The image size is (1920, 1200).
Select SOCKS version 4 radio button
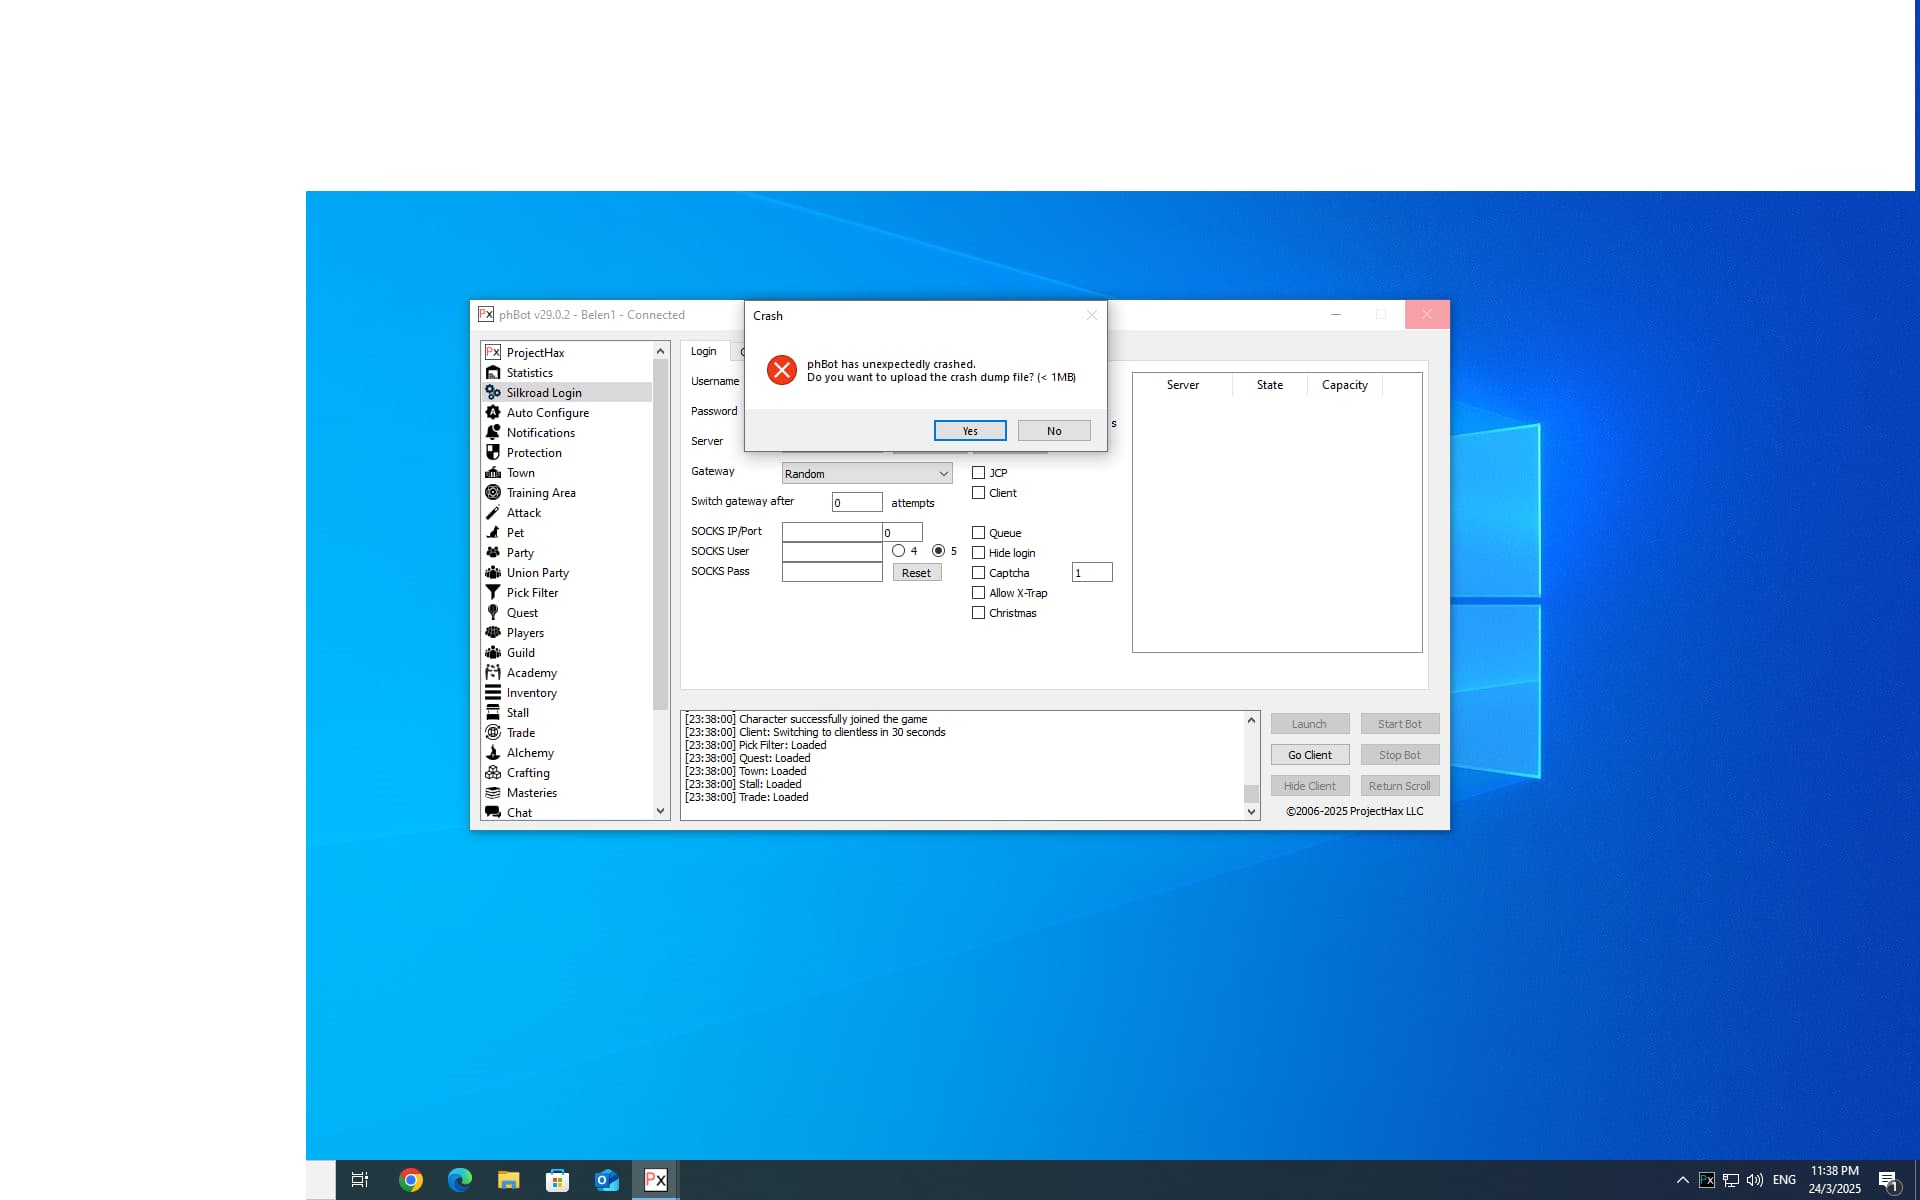tap(899, 551)
